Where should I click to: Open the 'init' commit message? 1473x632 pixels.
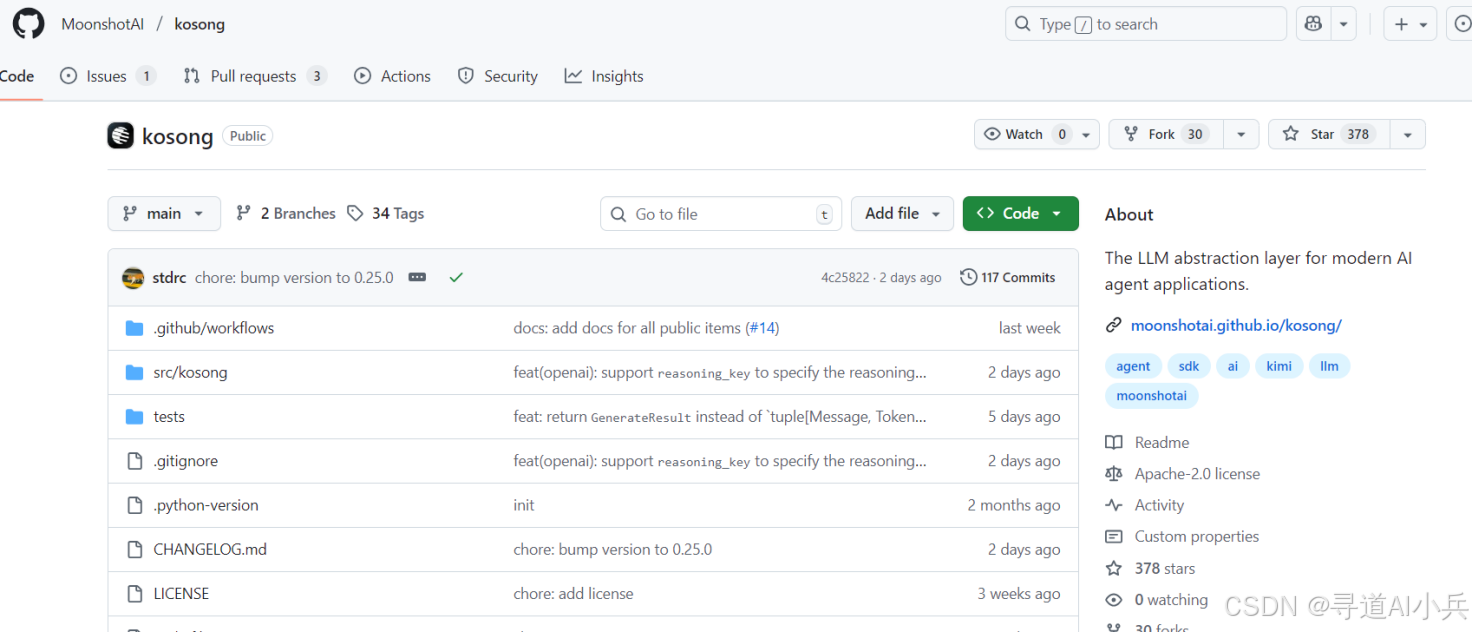pyautogui.click(x=524, y=505)
